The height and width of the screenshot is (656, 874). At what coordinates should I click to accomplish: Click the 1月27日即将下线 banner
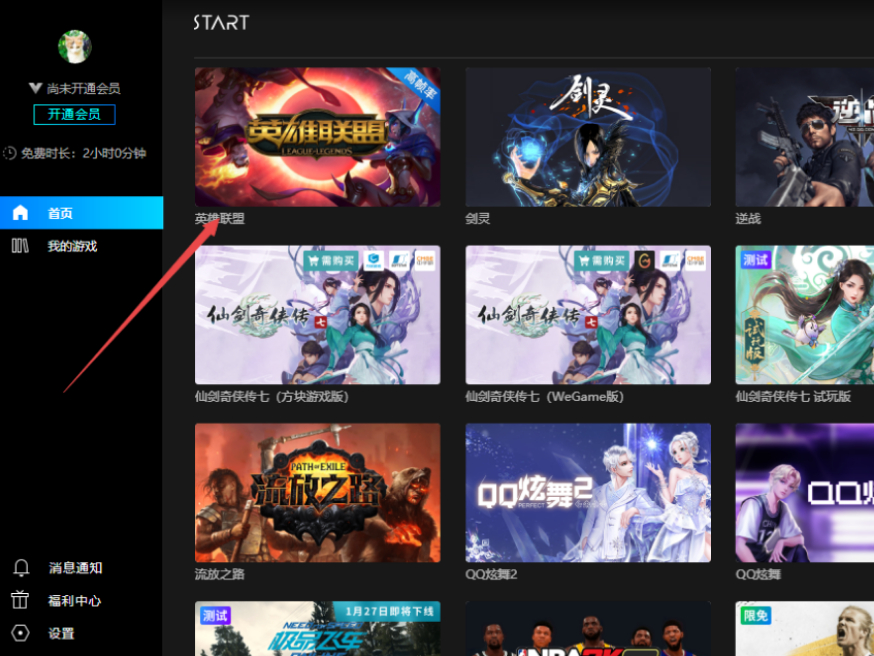pyautogui.click(x=387, y=611)
